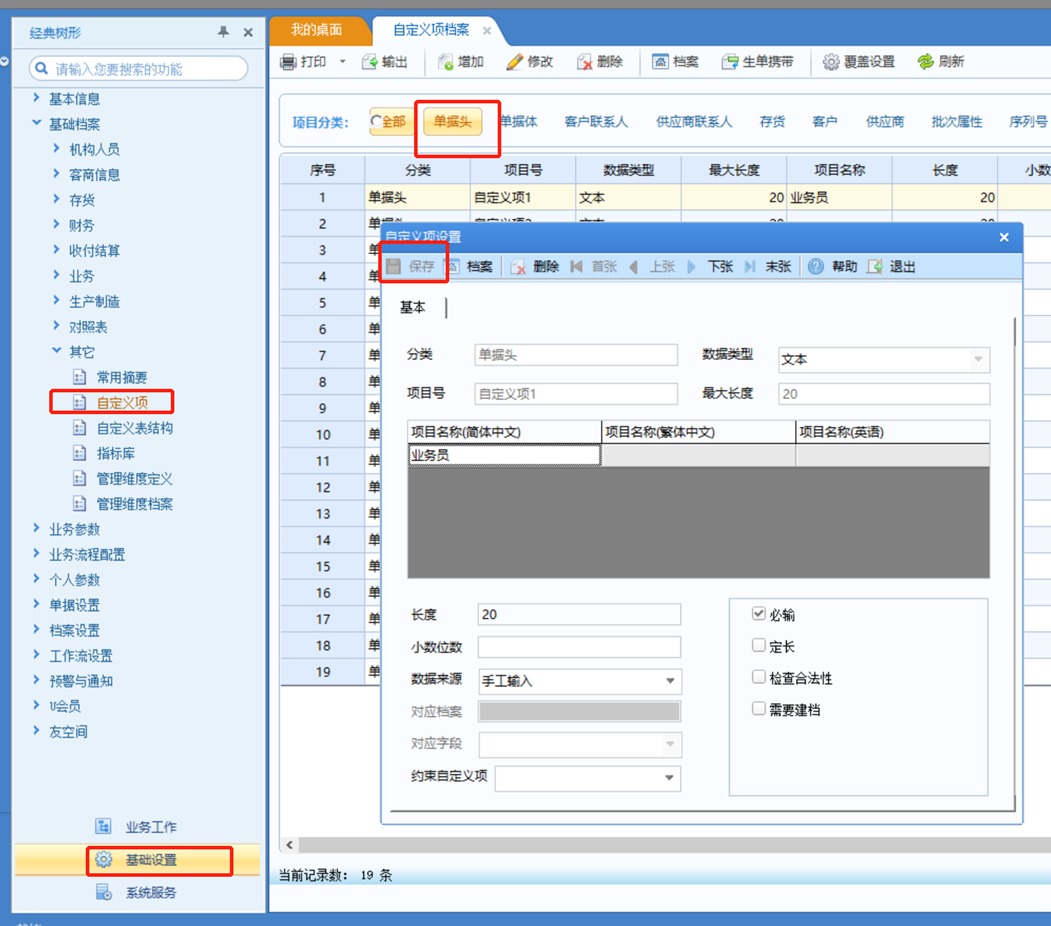Viewport: 1051px width, 926px height.
Task: Expand 业务参数 tree node
Action: tap(36, 528)
